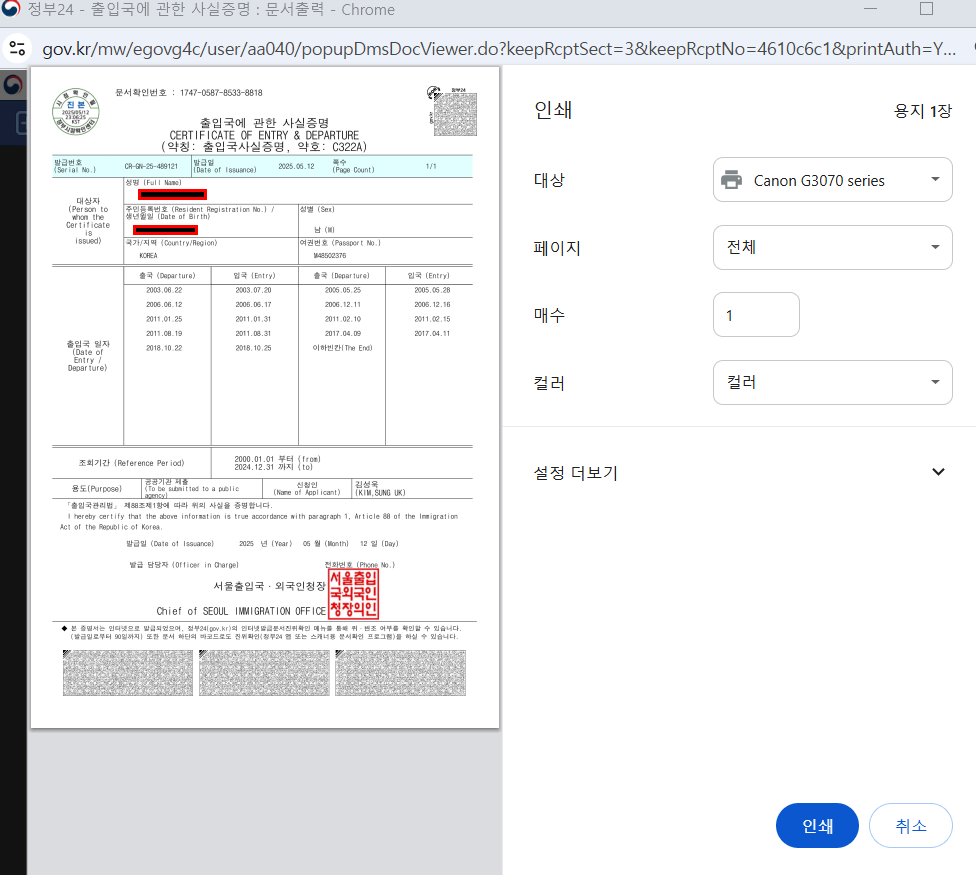Open the 컬러 color mode dropdown

coord(833,382)
